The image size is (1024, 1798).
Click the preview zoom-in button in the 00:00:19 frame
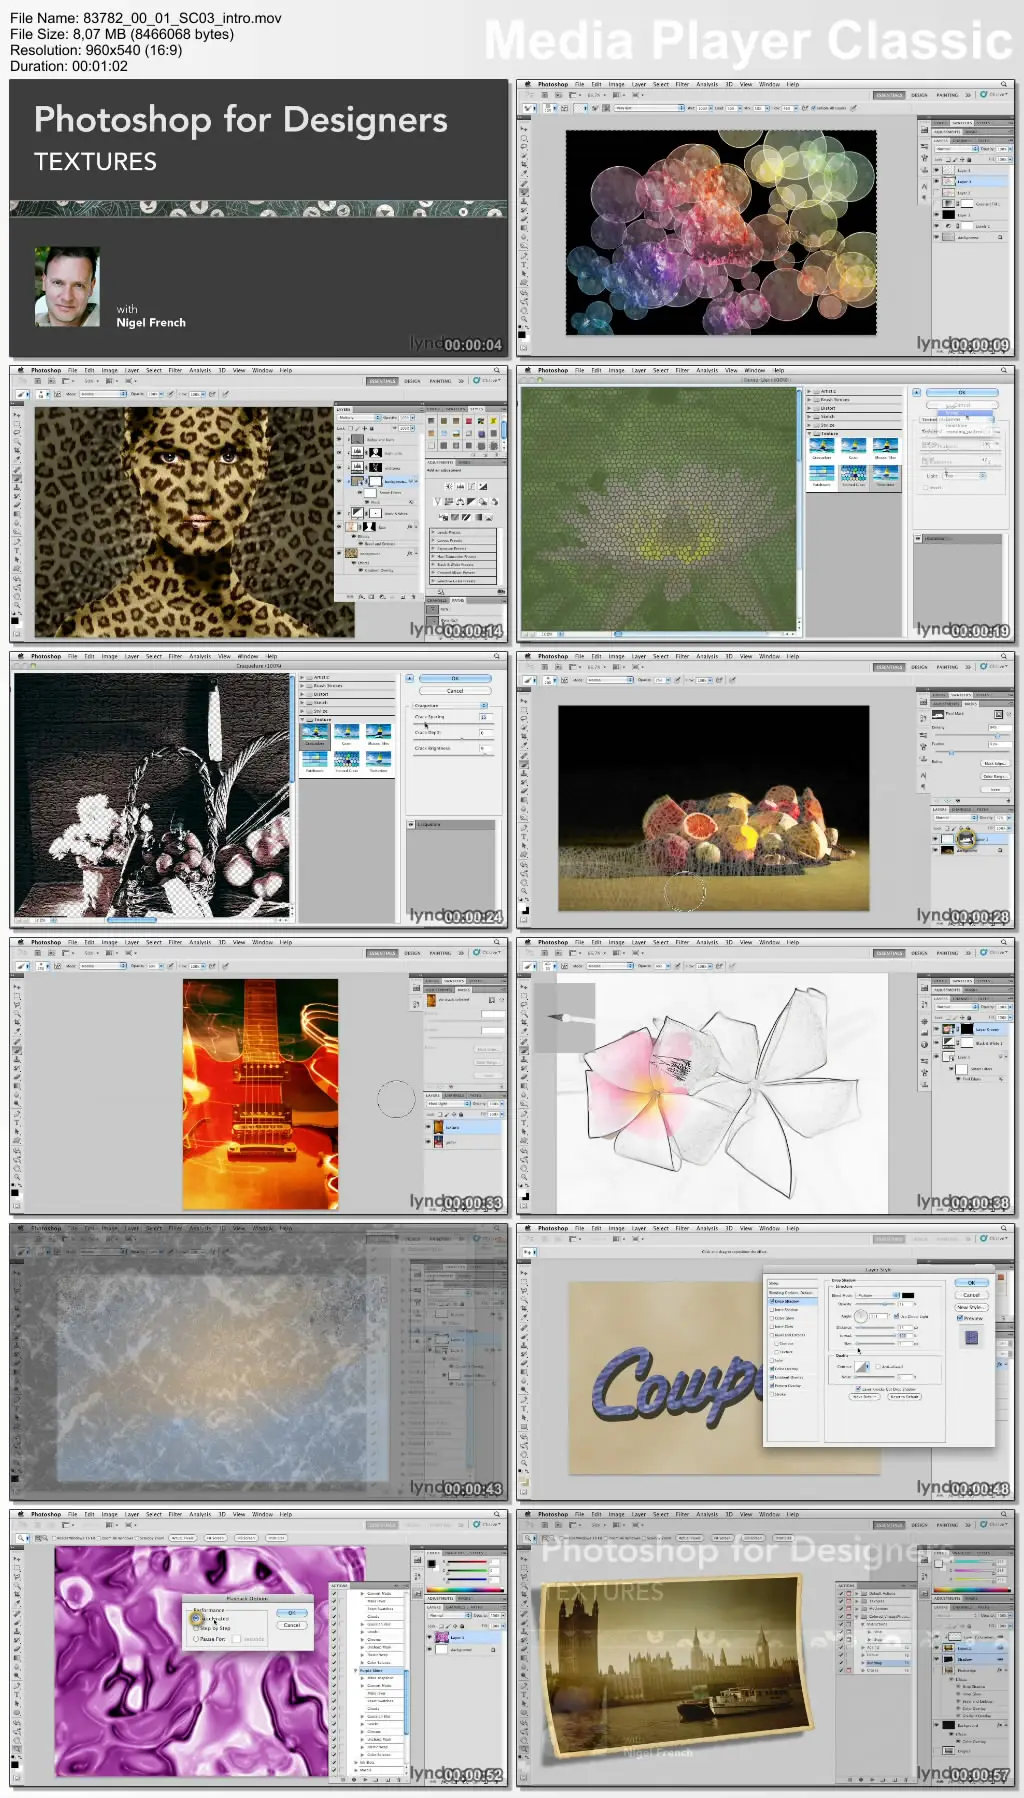(x=532, y=634)
